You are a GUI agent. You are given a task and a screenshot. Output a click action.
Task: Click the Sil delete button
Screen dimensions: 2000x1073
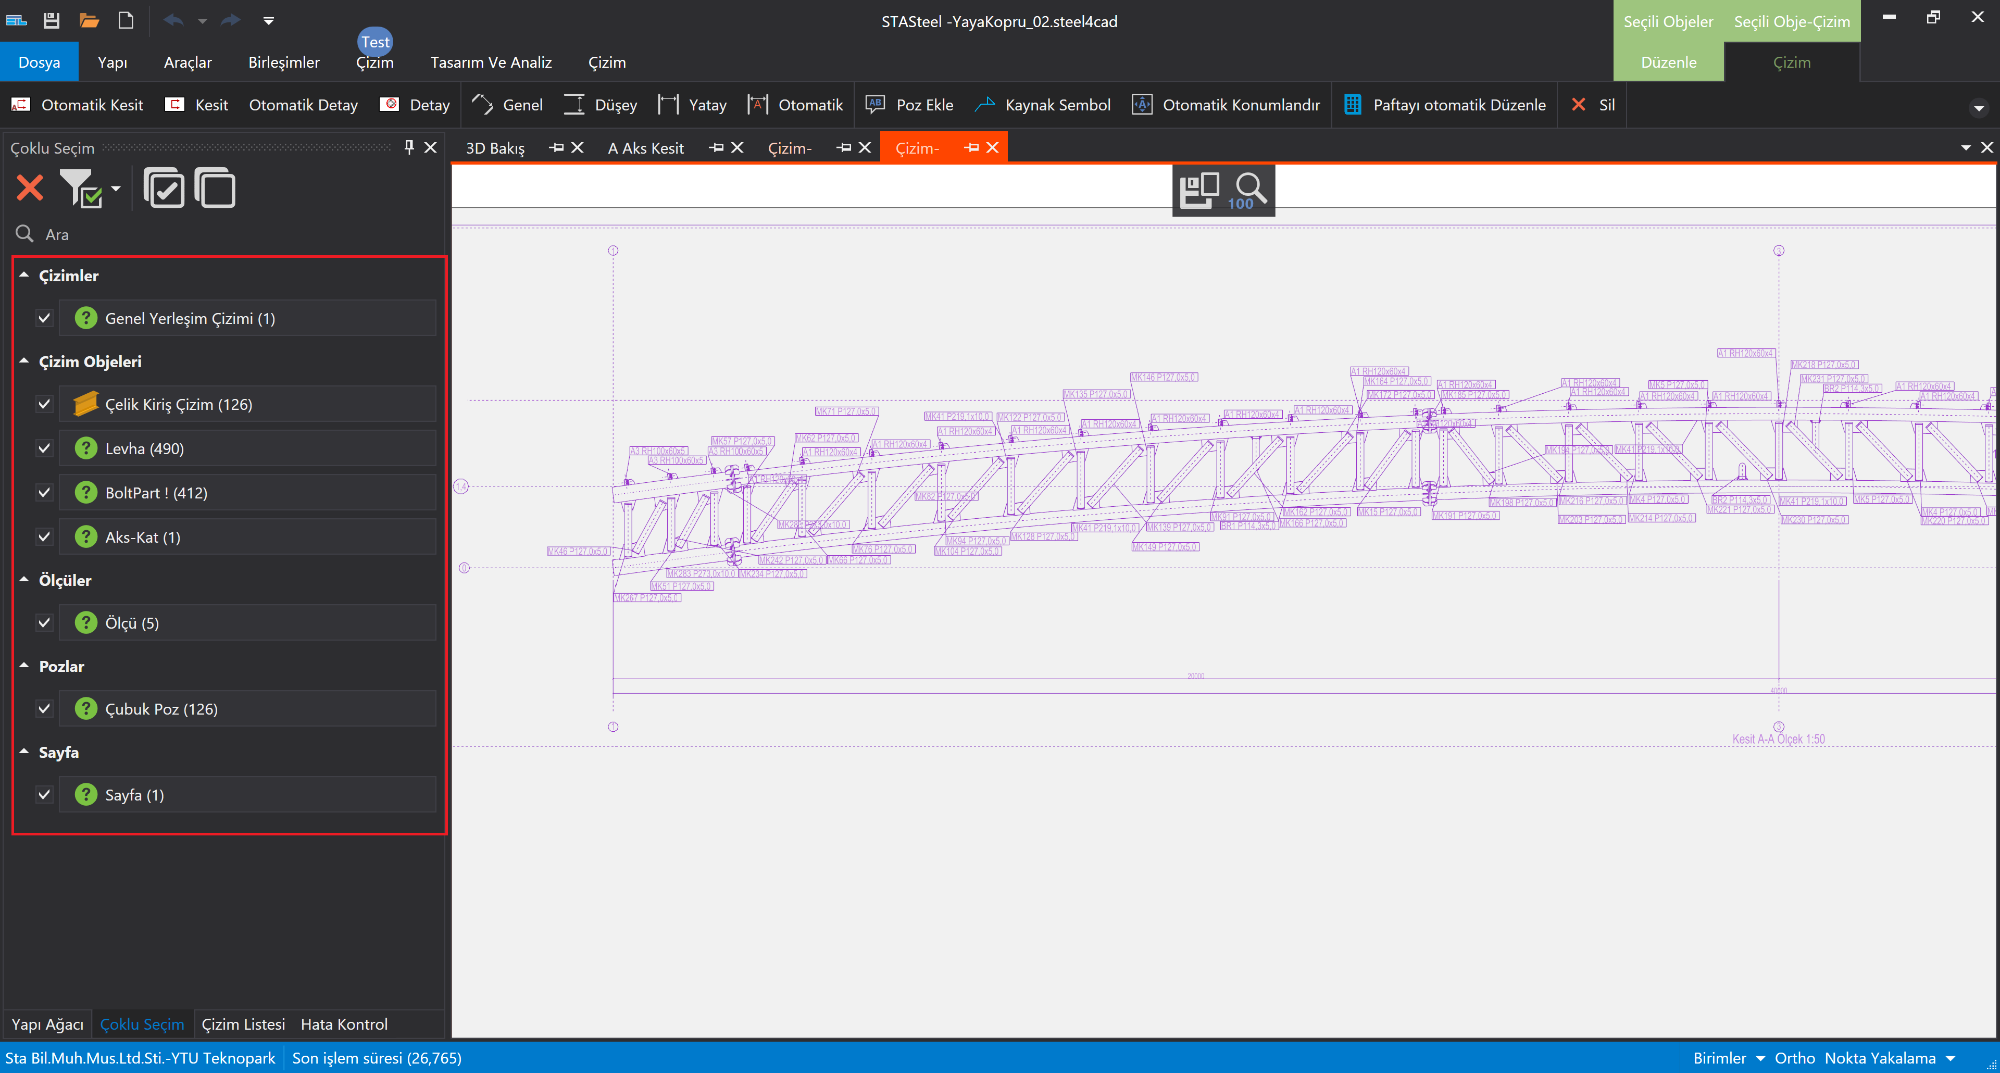click(1593, 105)
